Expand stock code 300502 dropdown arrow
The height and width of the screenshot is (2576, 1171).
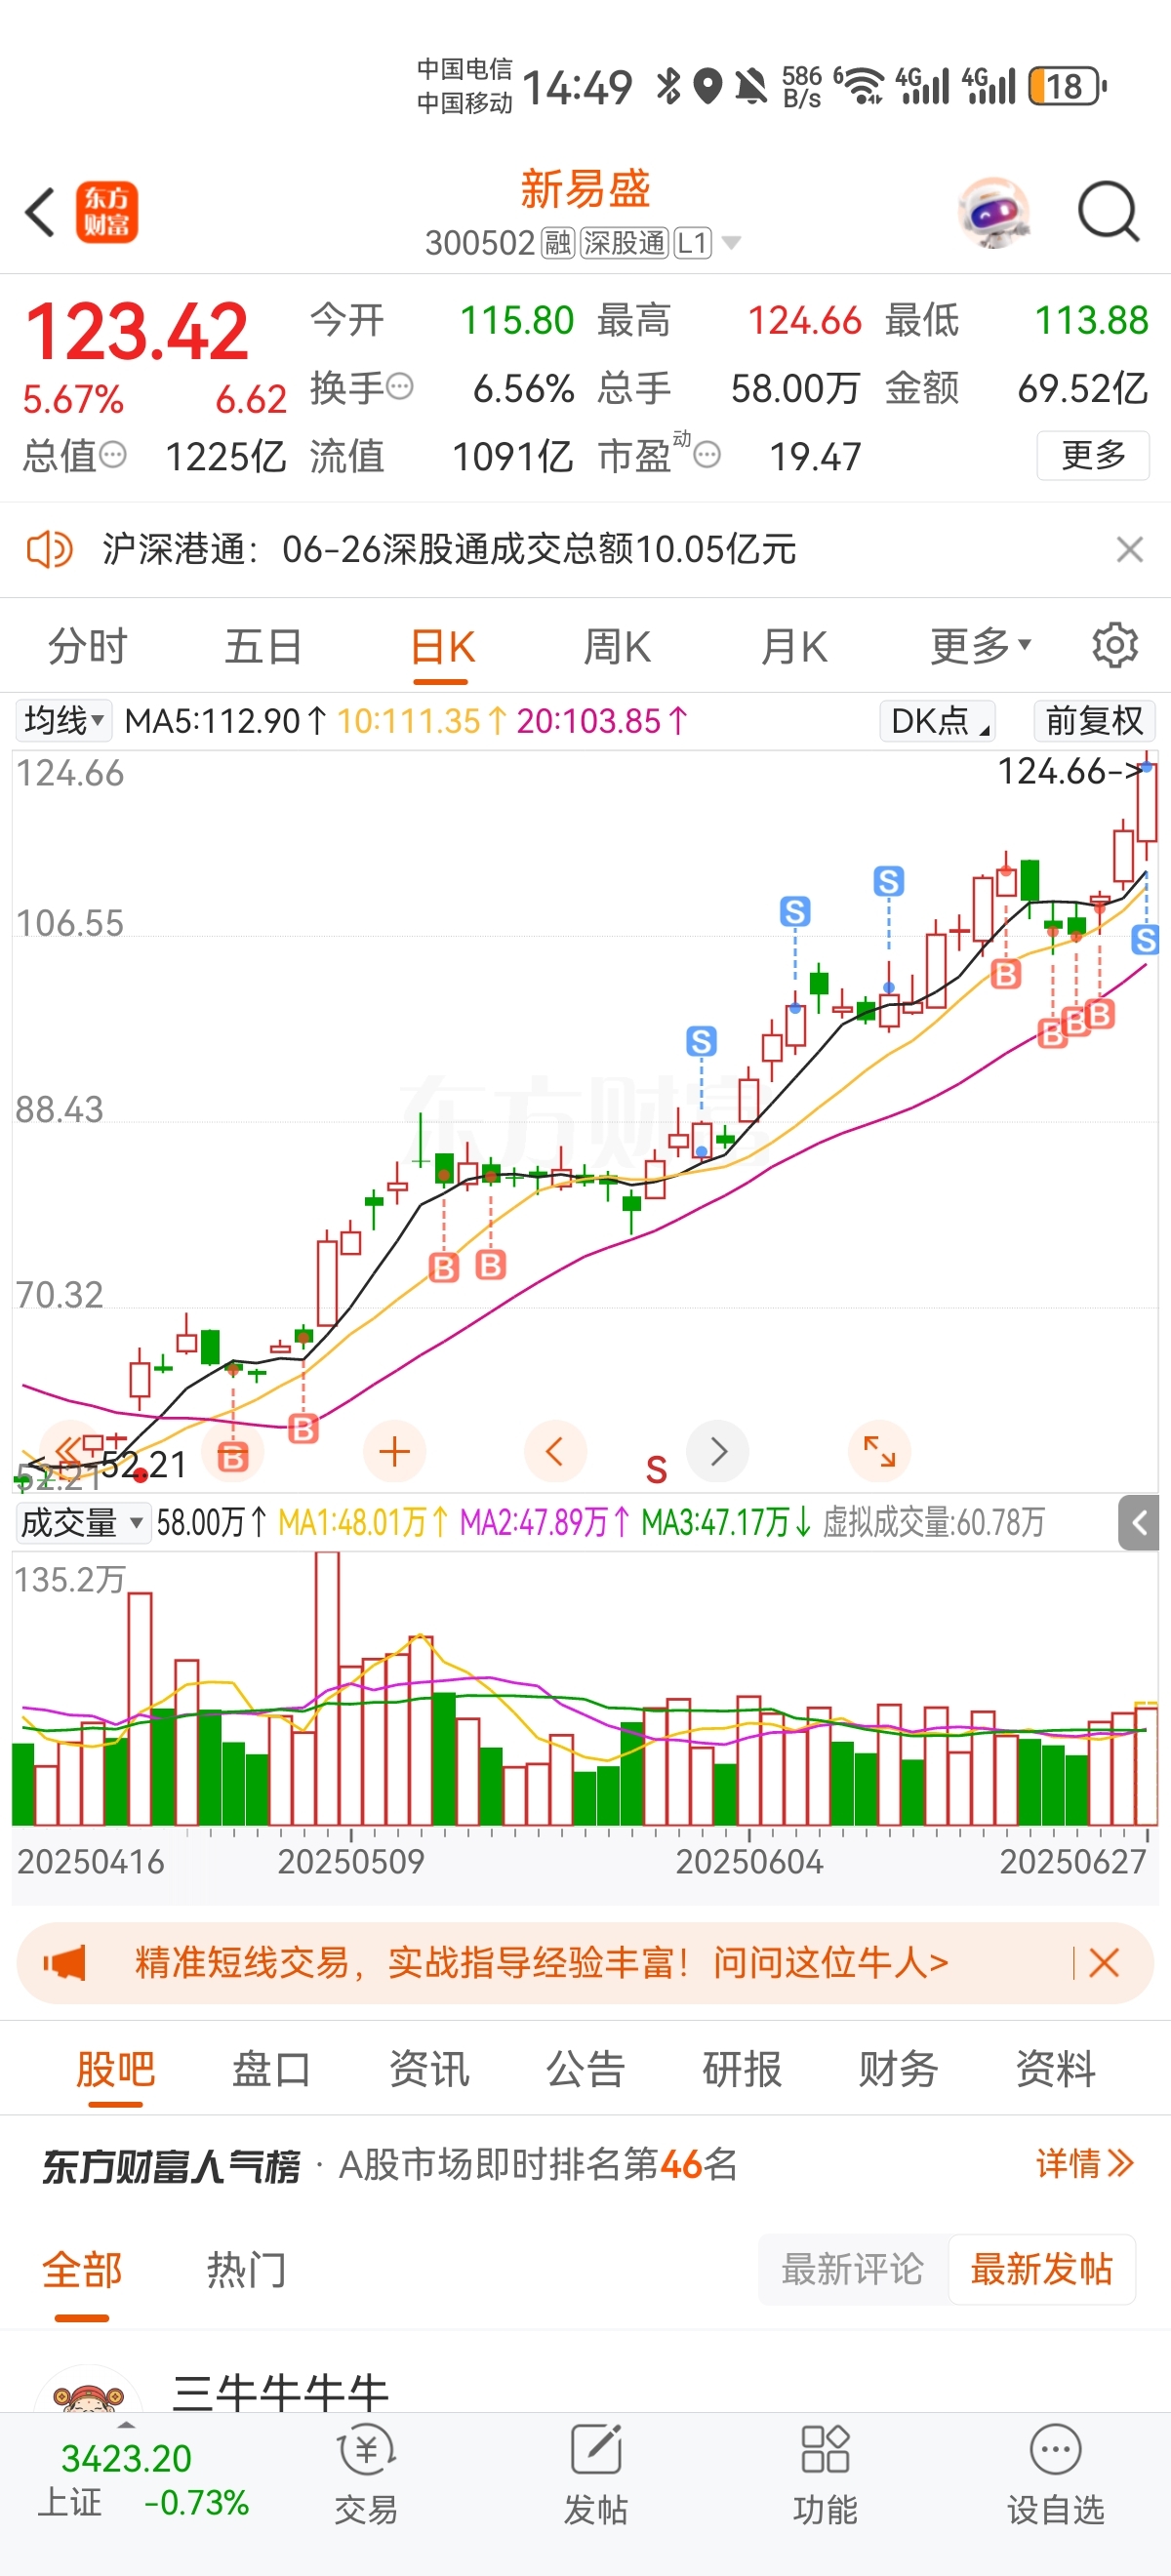pos(731,243)
